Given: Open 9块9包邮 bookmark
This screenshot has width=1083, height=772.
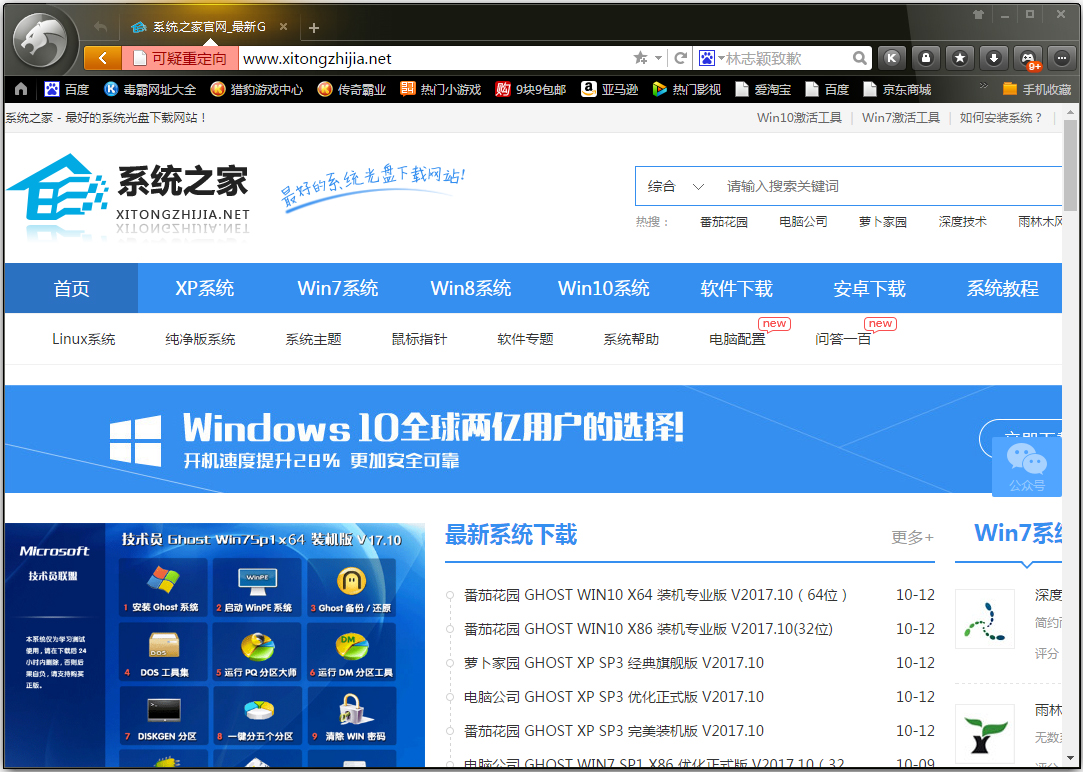Looking at the screenshot, I should click(x=530, y=89).
